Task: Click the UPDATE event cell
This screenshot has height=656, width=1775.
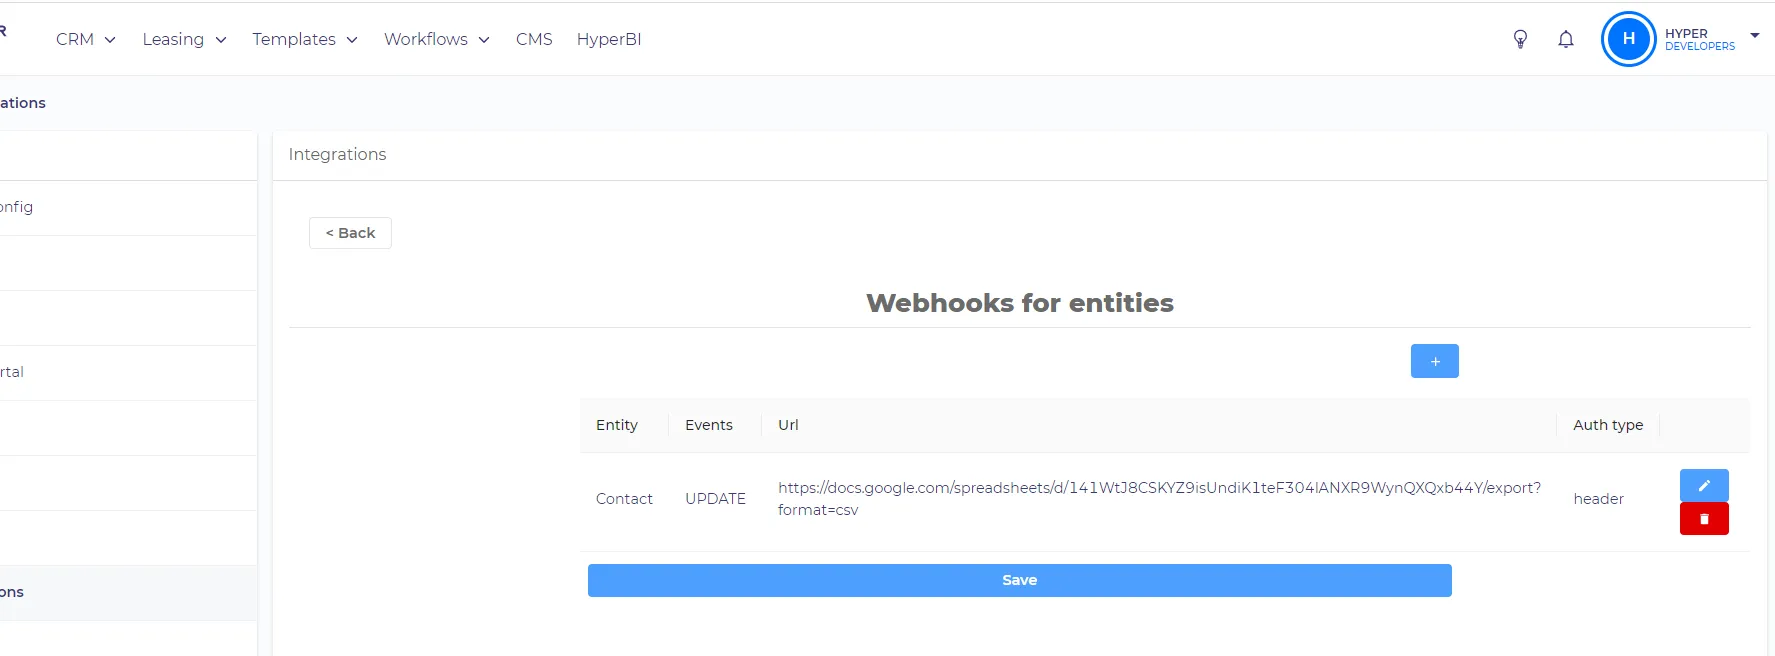Action: coord(715,499)
